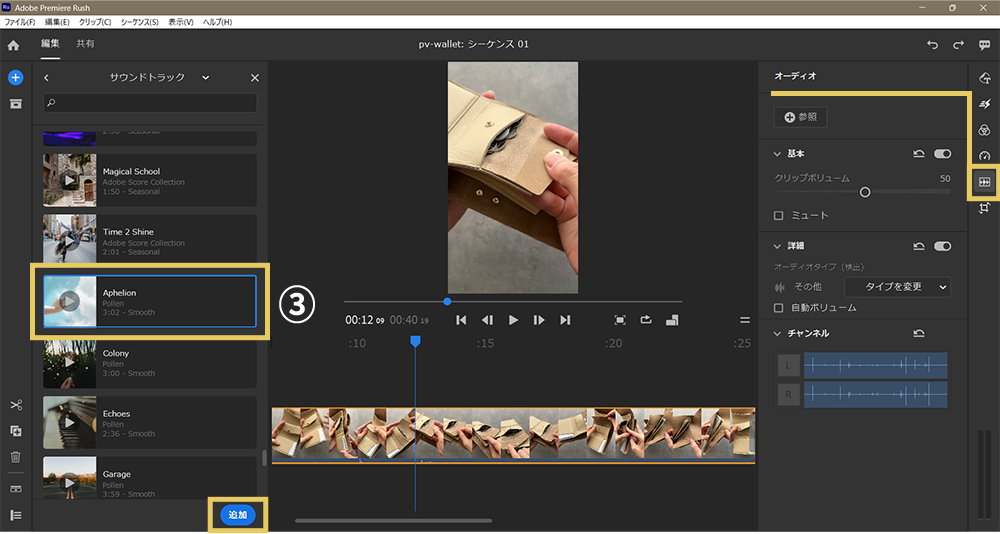
Task: Collapse the 詳細 section chevron
Action: 777,246
